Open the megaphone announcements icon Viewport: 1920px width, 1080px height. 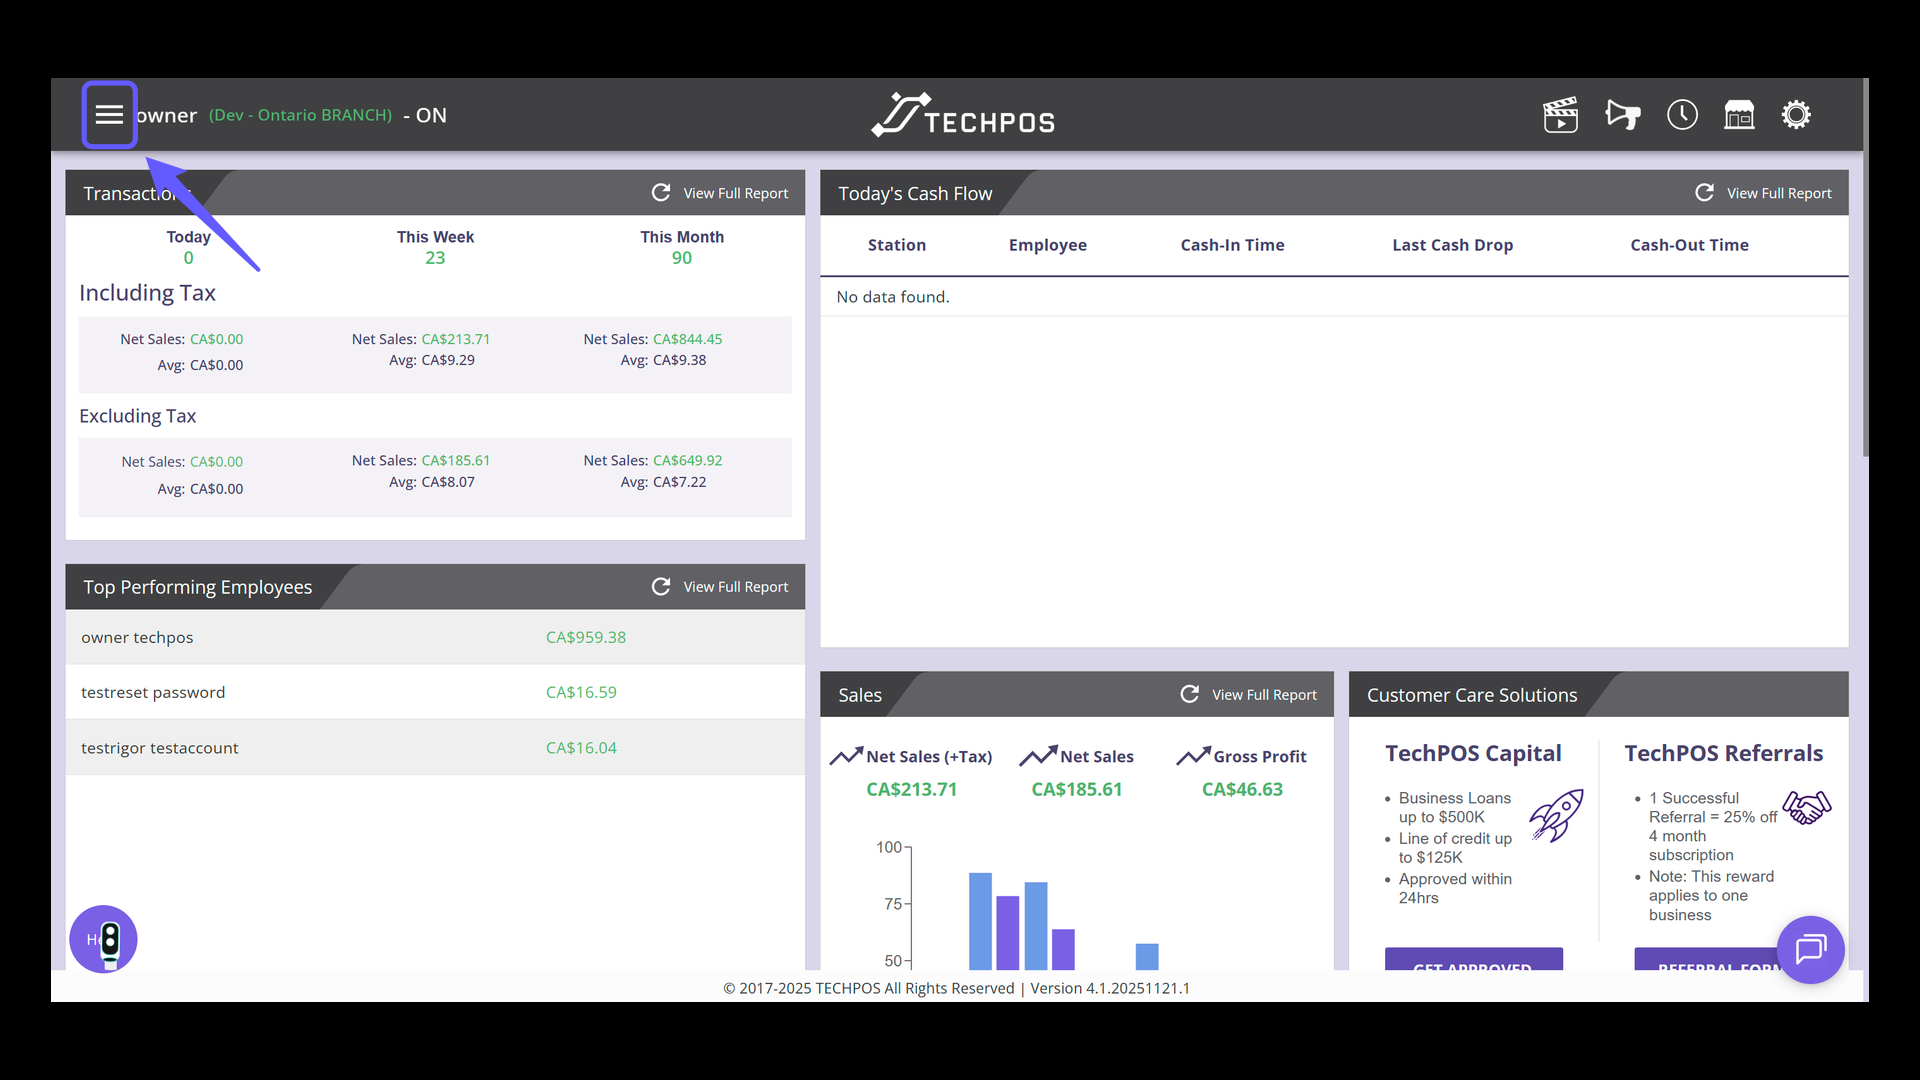click(x=1622, y=115)
